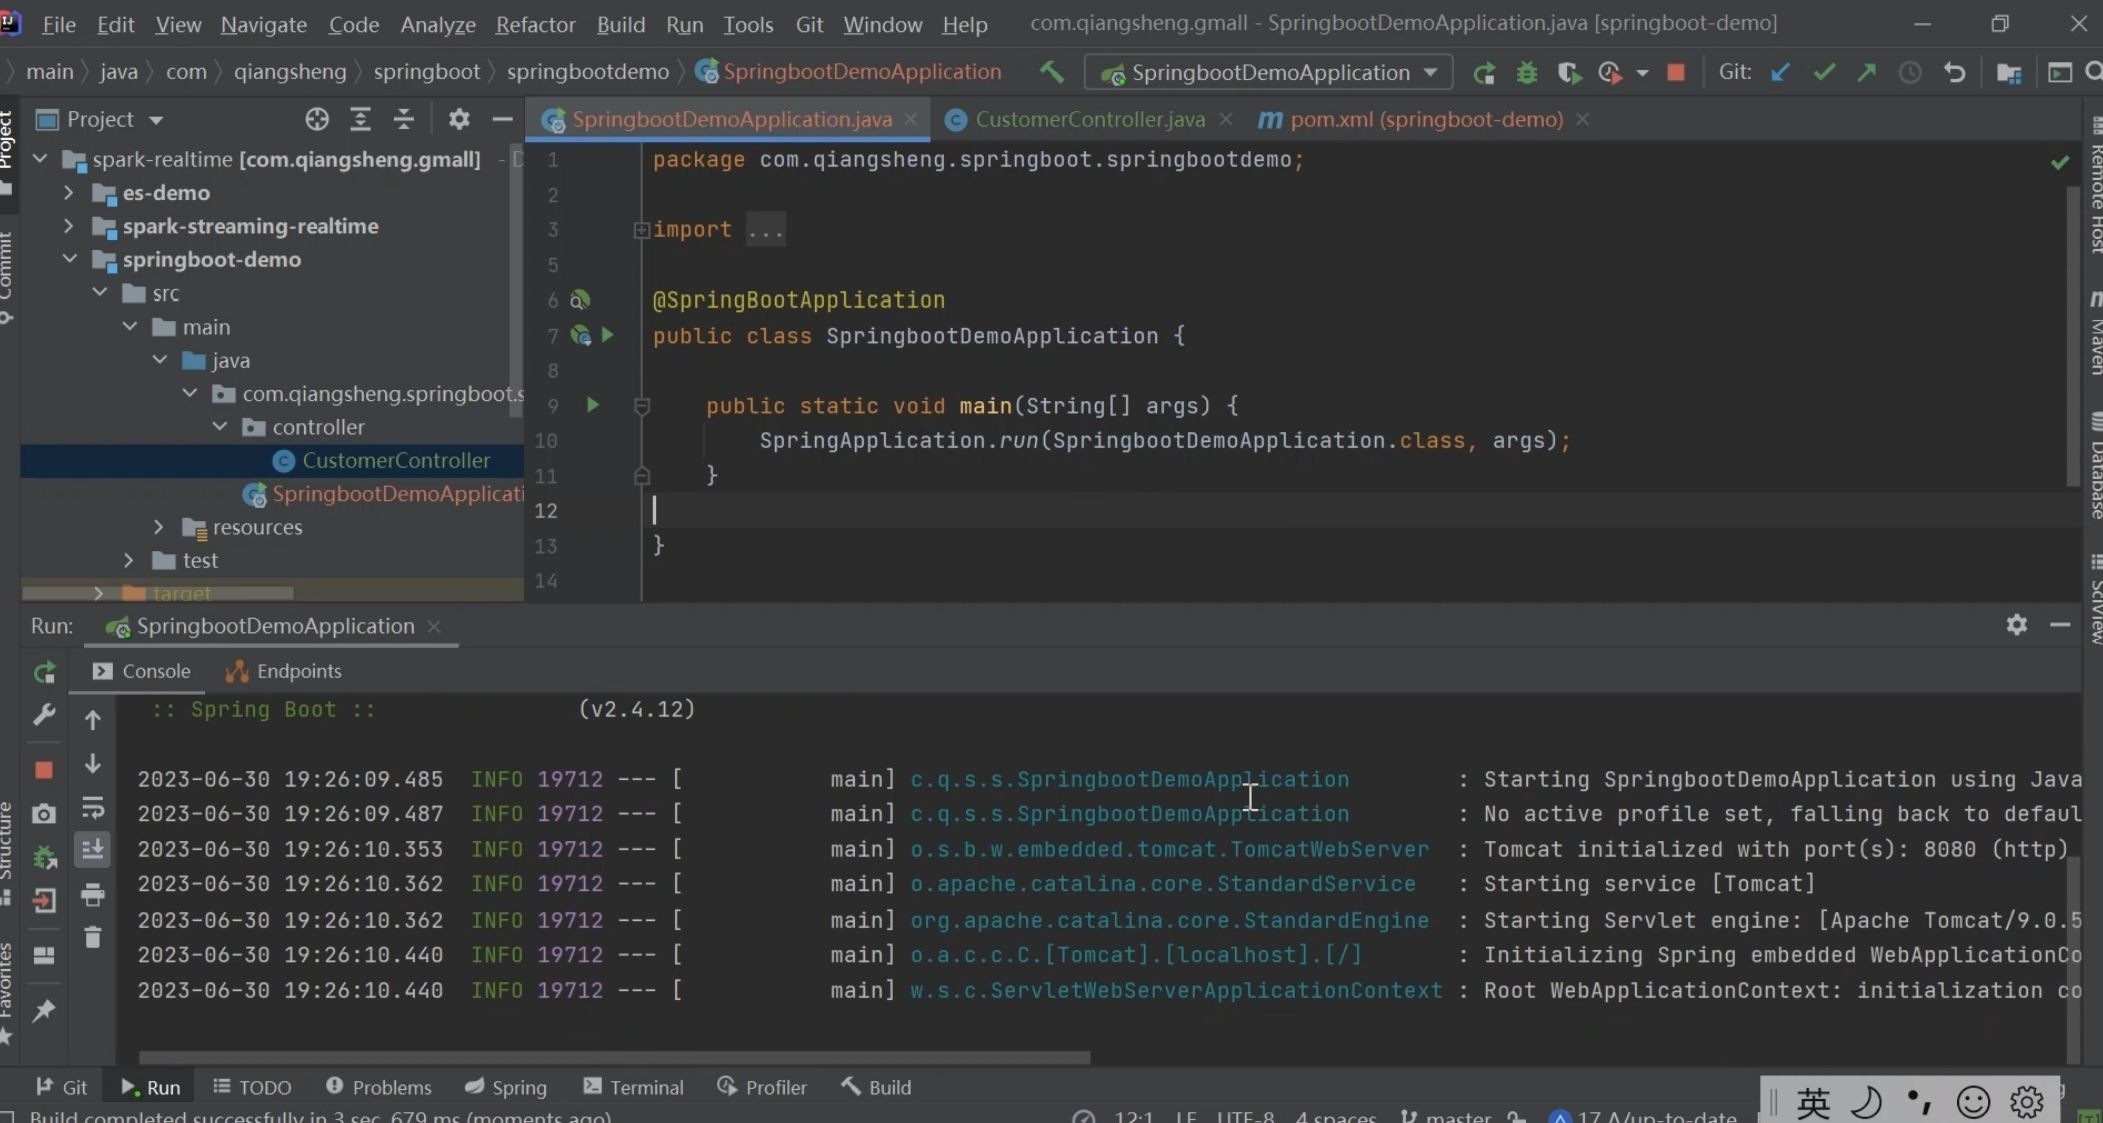Toggle pin tab in Run panel
The height and width of the screenshot is (1123, 2103).
click(x=44, y=1011)
